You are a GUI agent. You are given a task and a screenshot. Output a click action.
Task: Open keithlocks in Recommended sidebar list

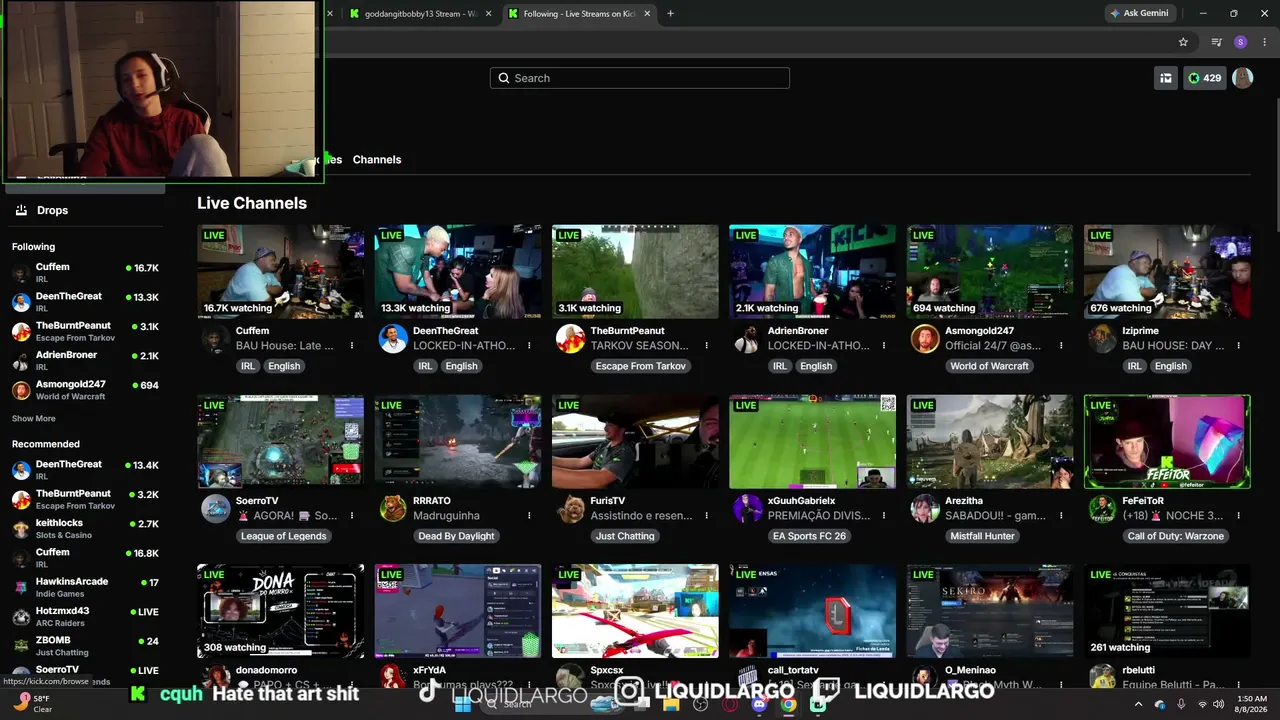tap(85, 529)
